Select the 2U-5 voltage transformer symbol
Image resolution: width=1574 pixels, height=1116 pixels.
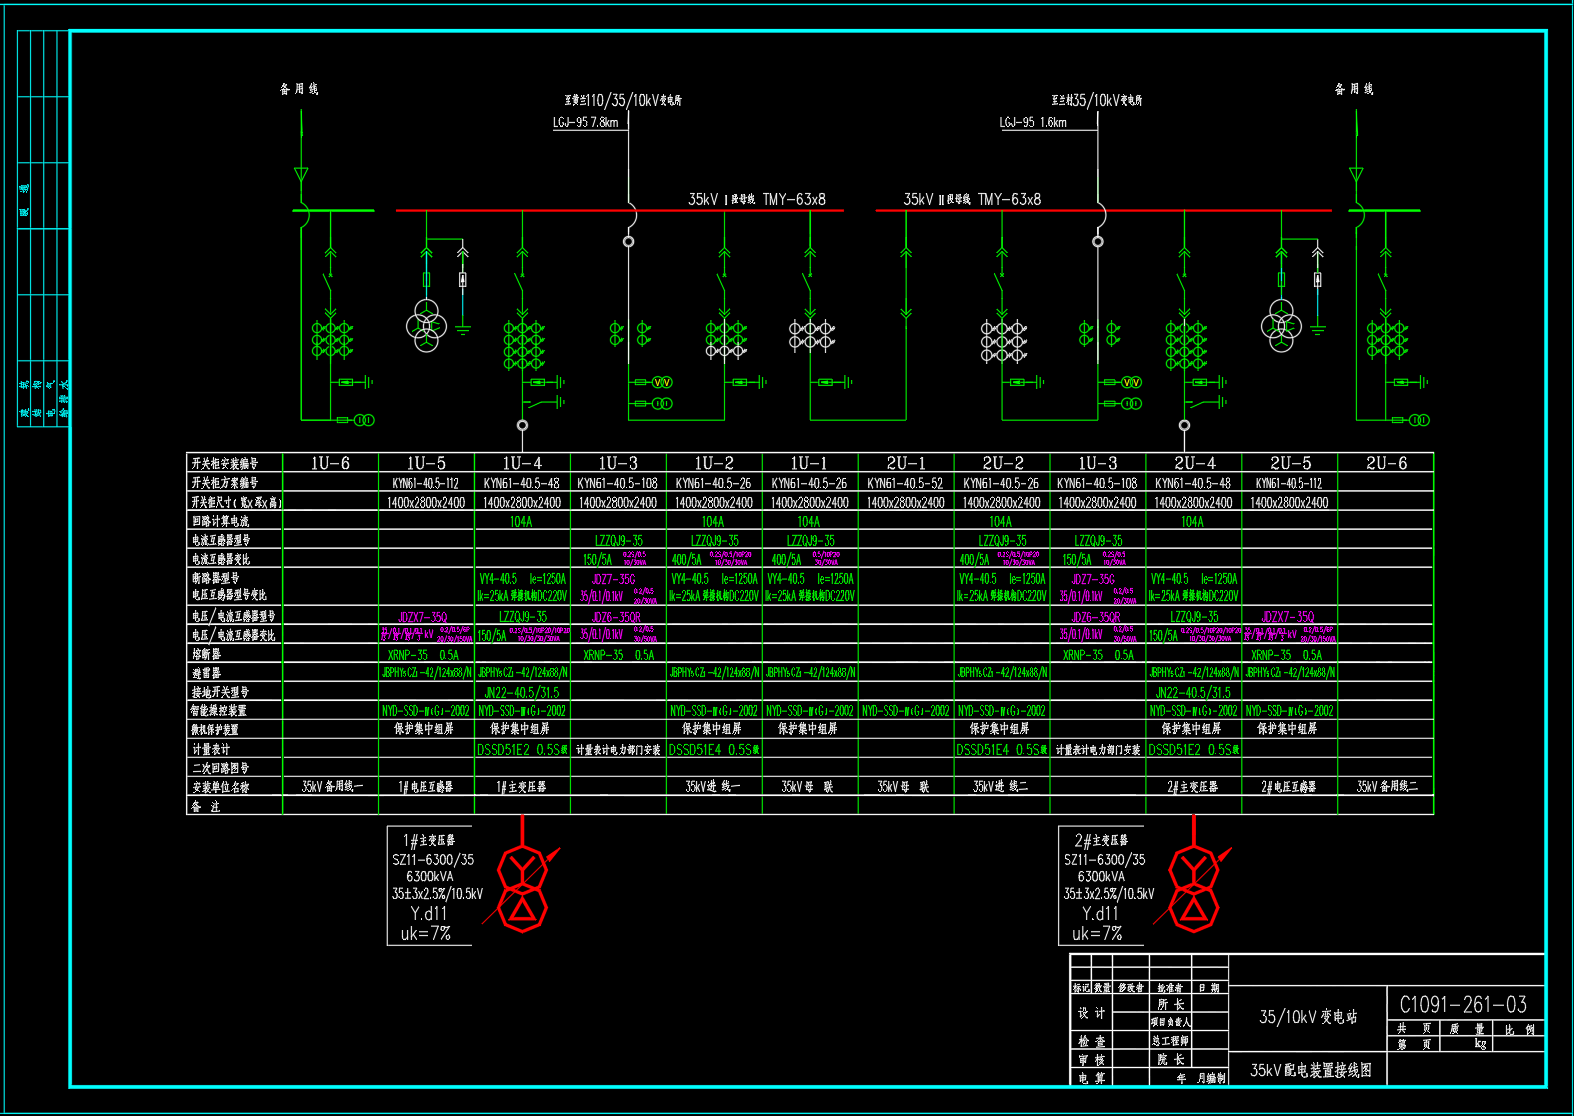click(x=1281, y=325)
